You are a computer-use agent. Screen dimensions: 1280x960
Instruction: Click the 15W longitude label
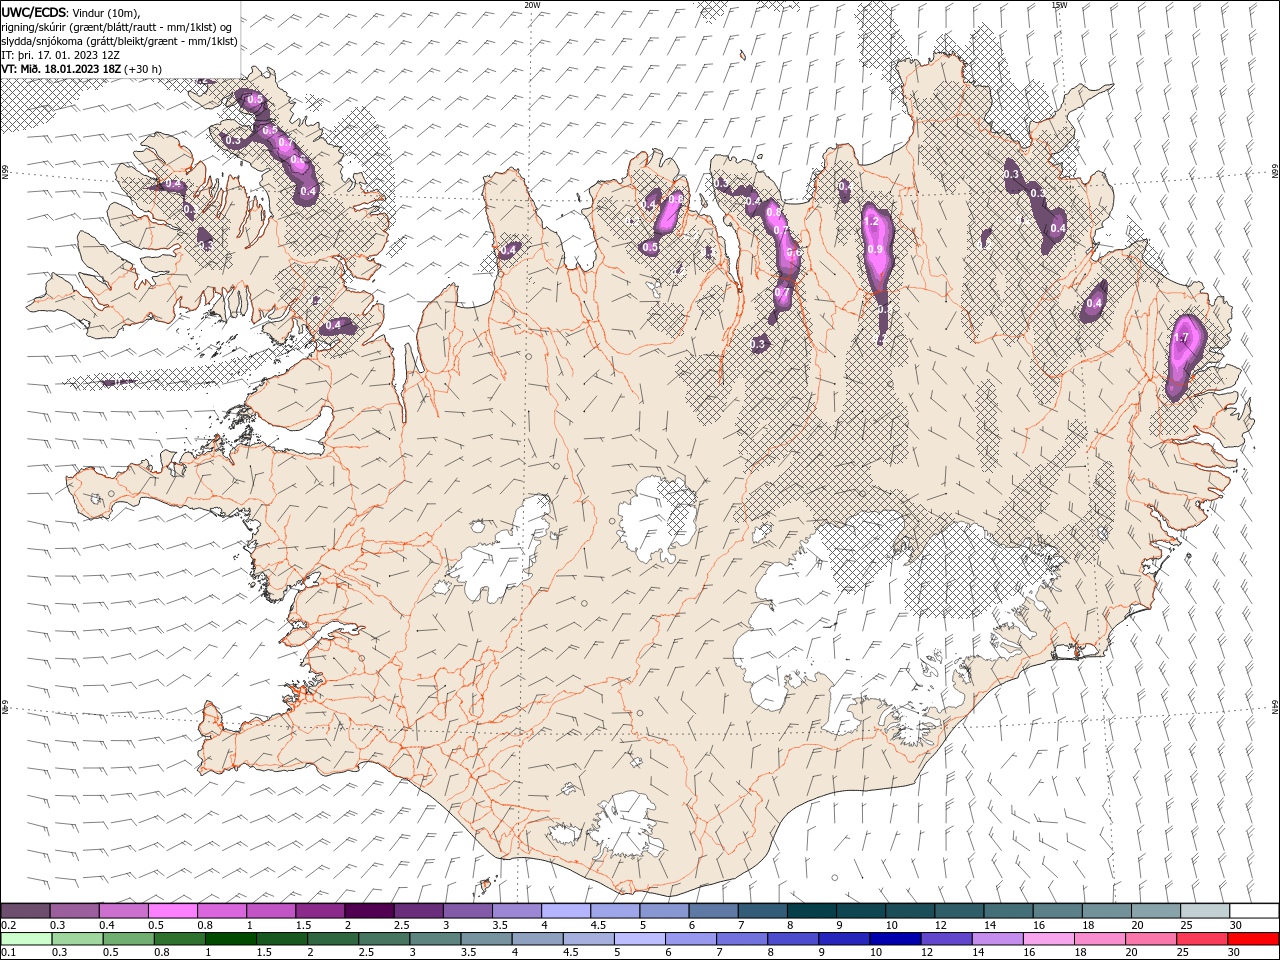point(1059,4)
